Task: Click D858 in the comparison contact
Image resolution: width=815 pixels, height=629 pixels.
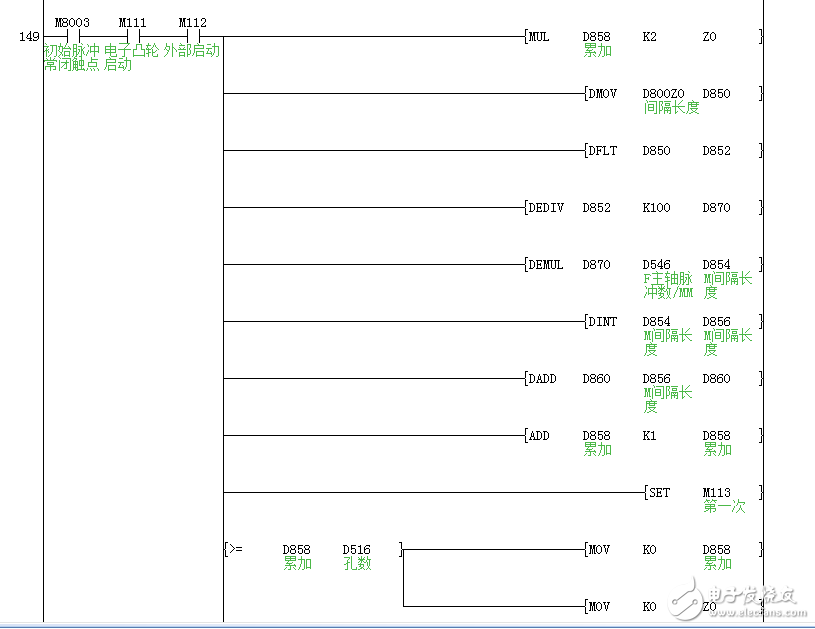Action: pyautogui.click(x=296, y=549)
